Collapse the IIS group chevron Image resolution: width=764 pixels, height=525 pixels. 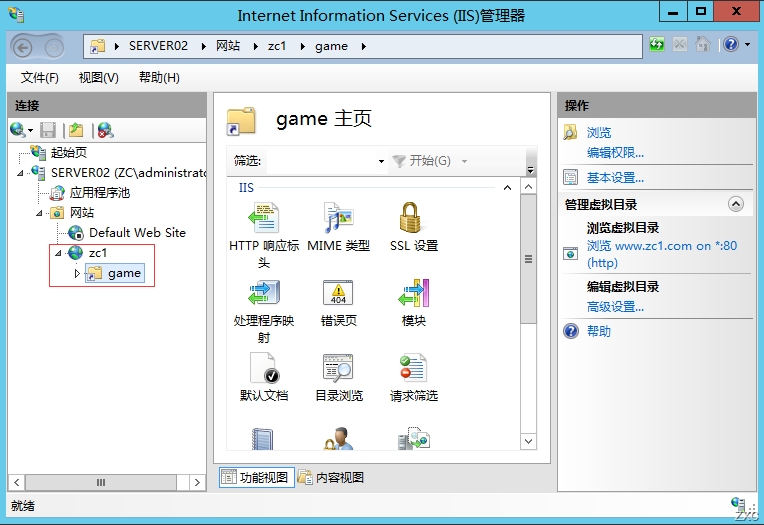point(507,188)
